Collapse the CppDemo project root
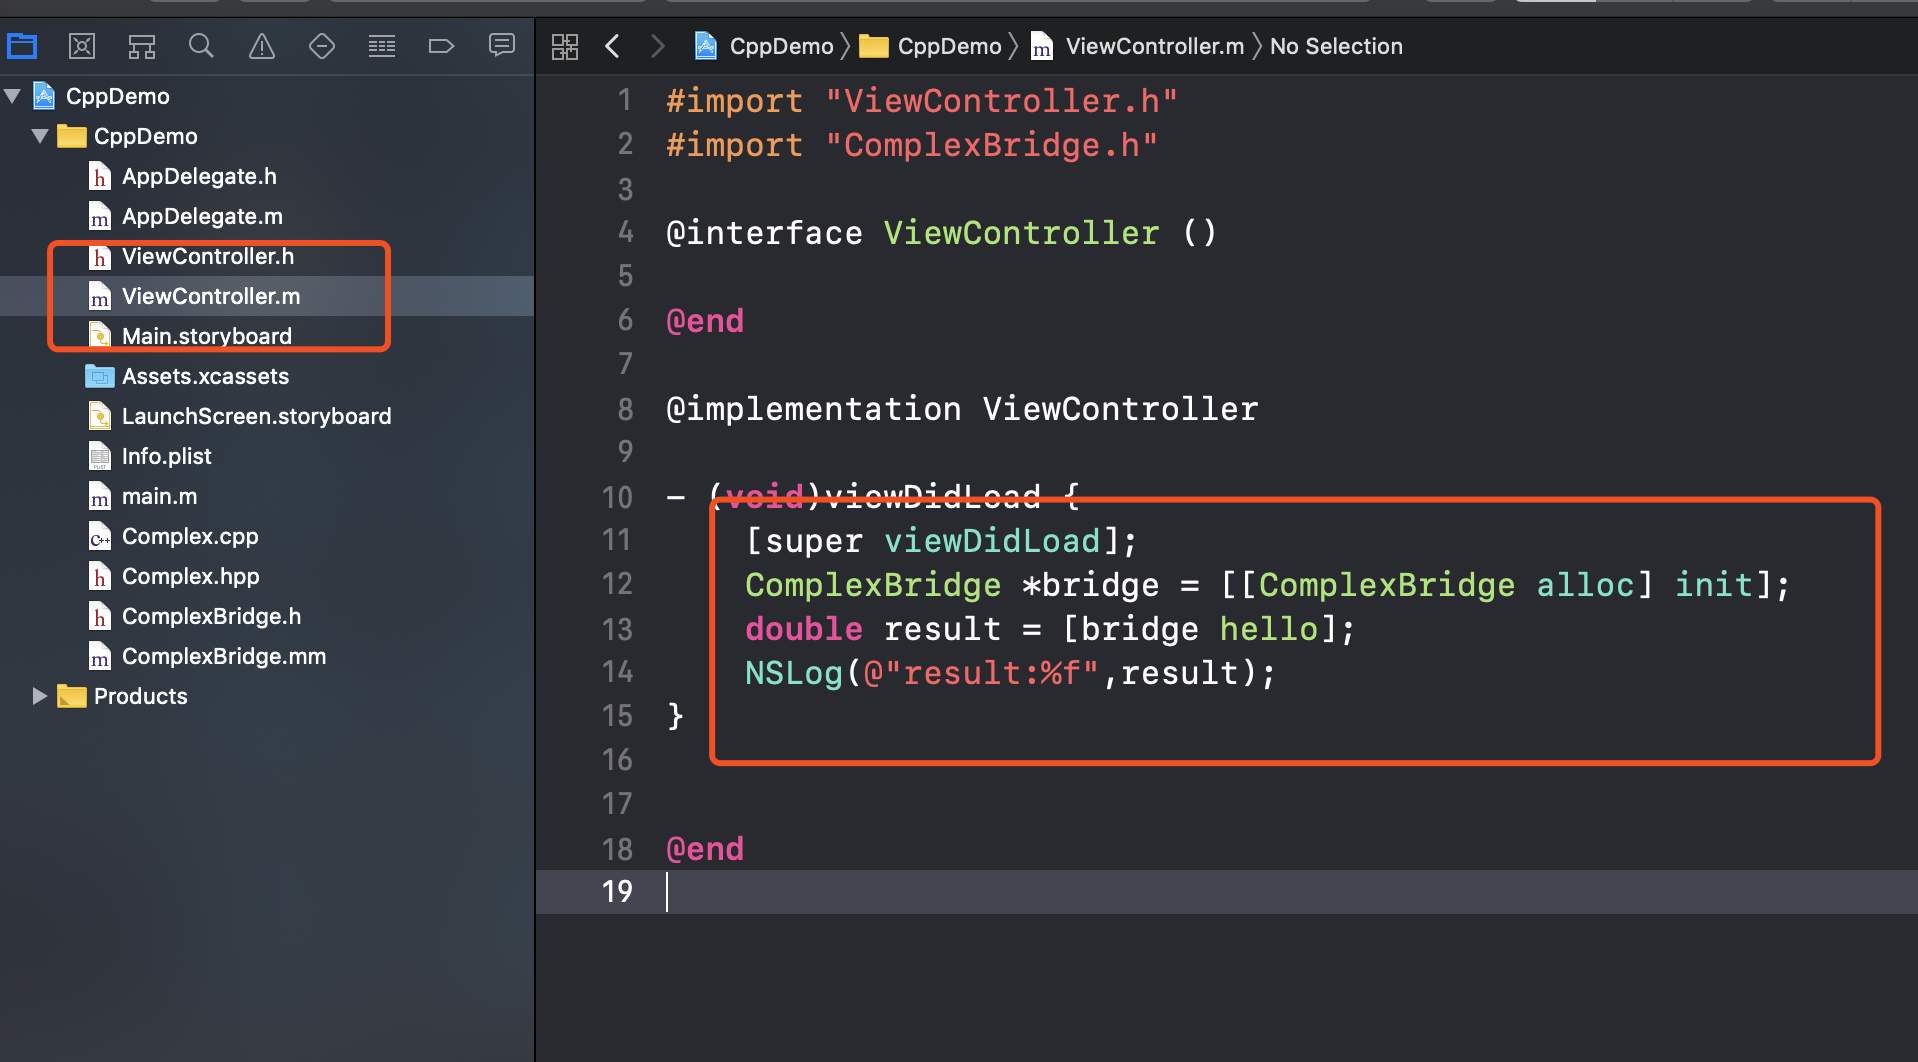 coord(13,96)
